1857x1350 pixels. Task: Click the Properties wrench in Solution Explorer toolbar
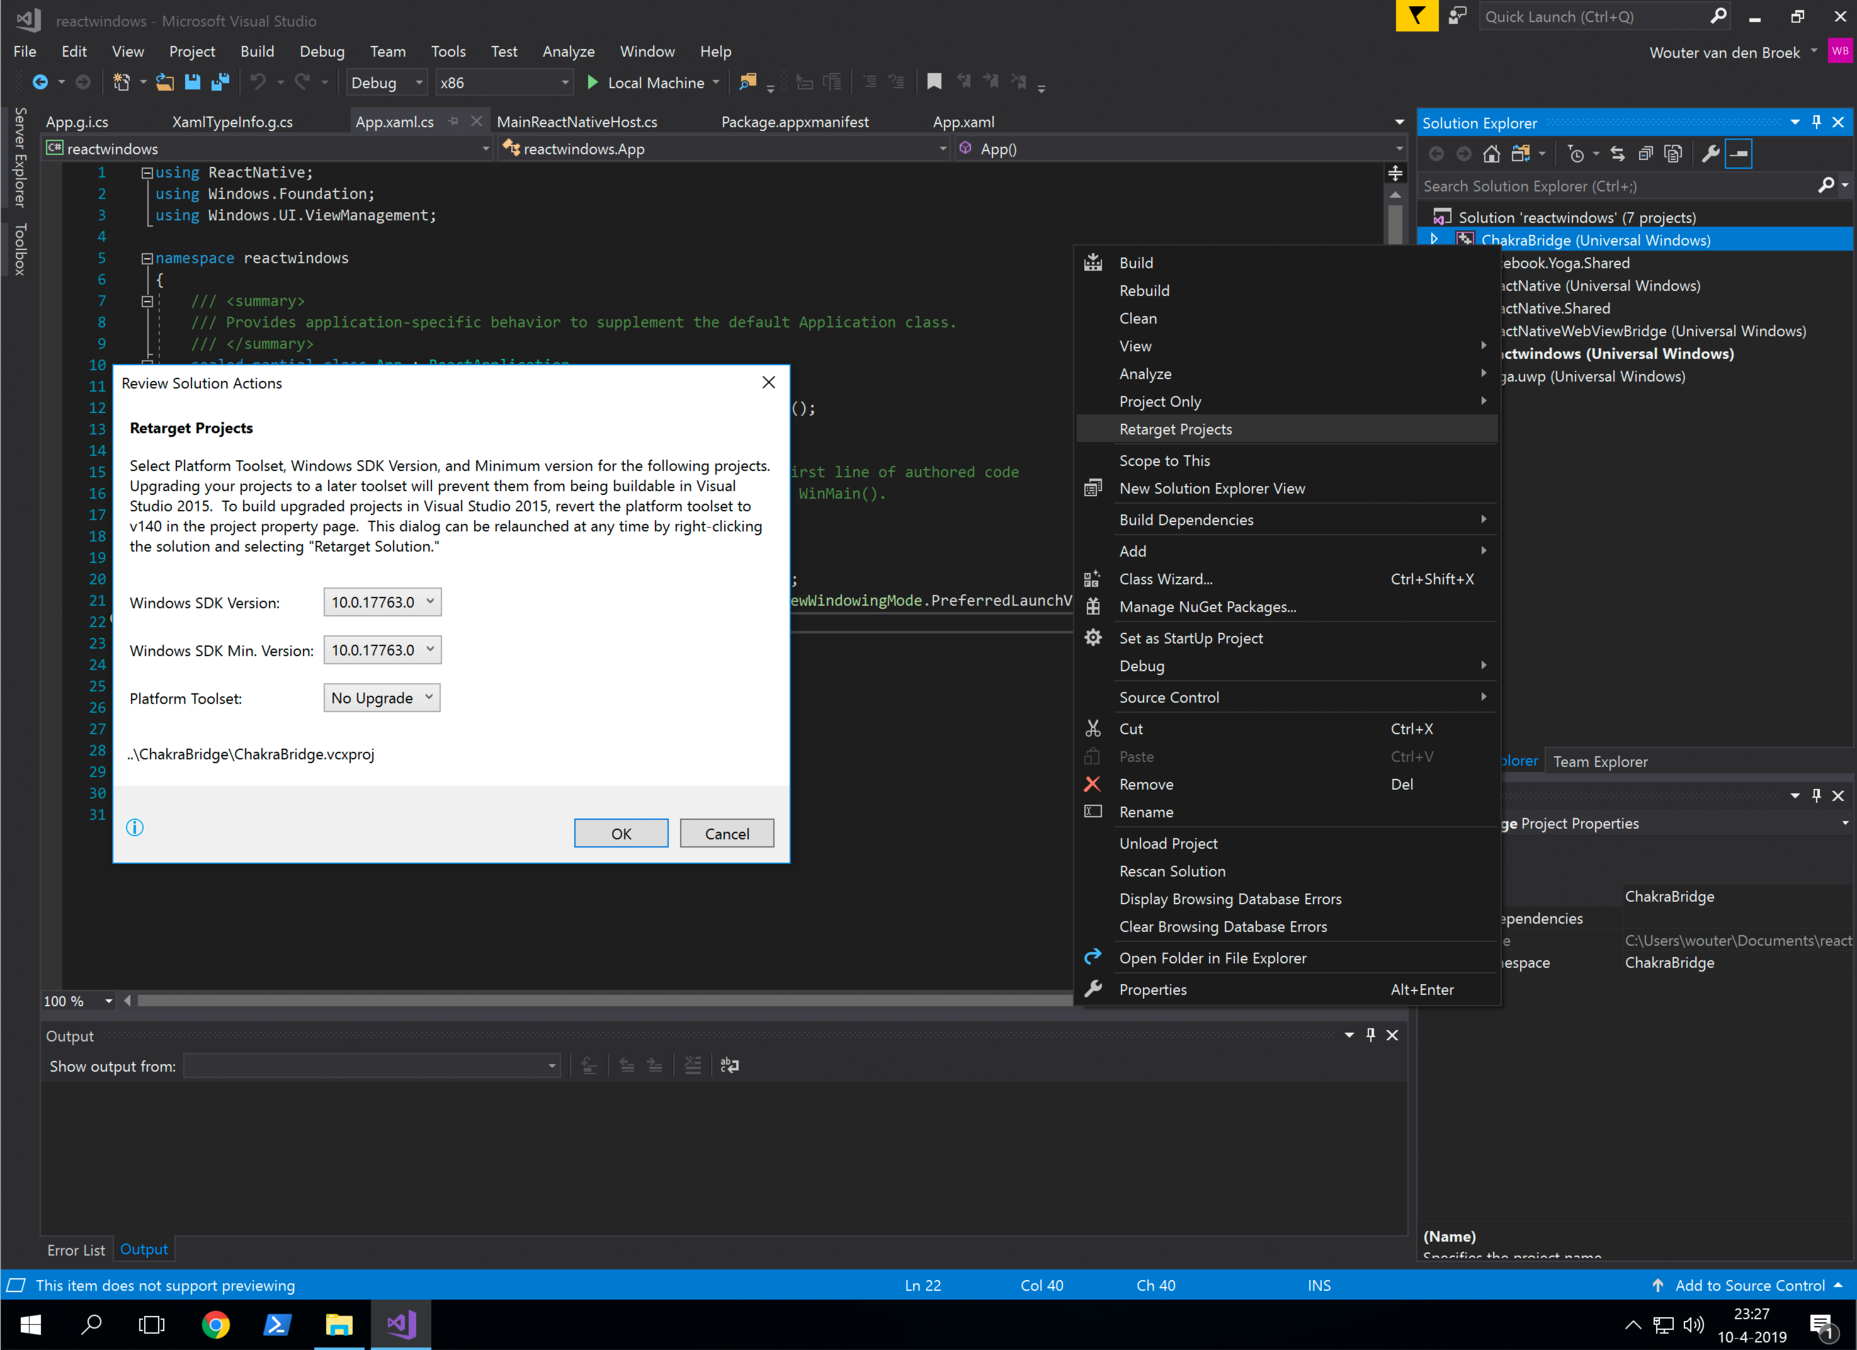pos(1711,154)
